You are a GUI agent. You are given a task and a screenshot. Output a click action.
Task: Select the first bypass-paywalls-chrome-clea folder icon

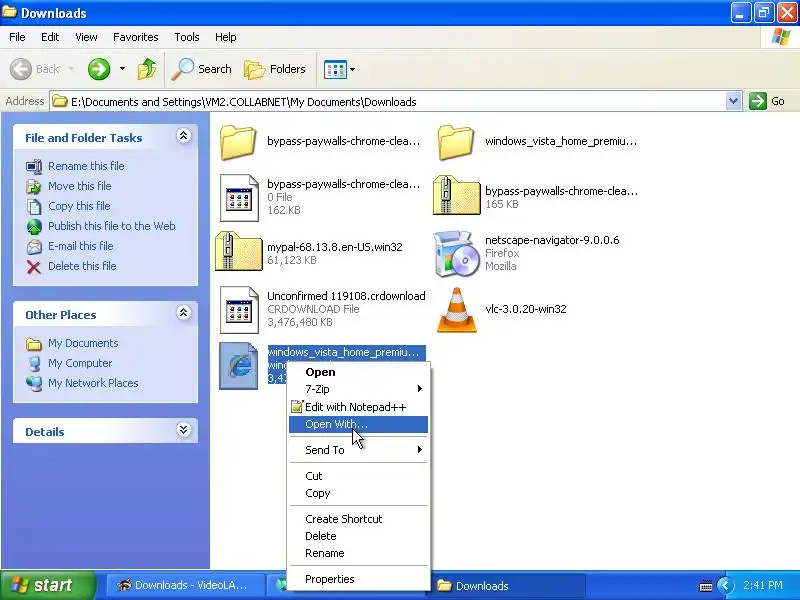coord(238,142)
